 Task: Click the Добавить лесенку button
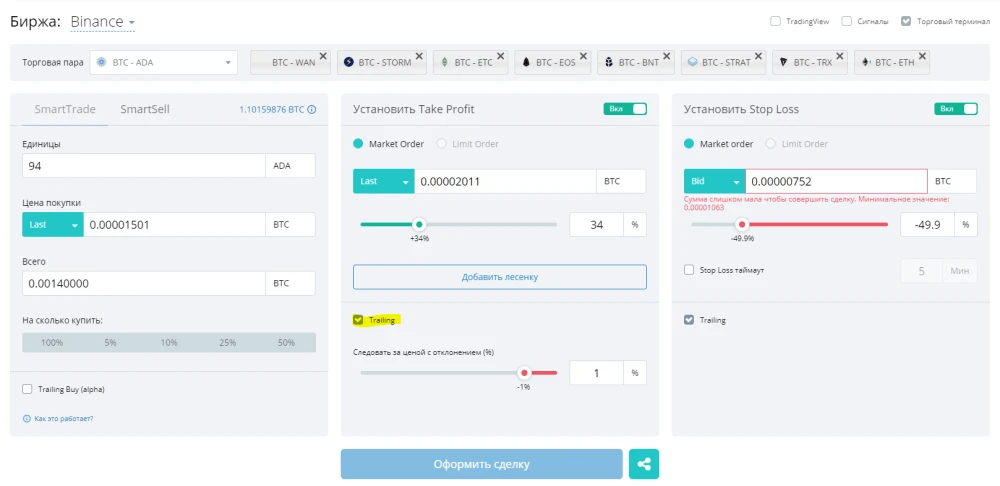tap(500, 277)
